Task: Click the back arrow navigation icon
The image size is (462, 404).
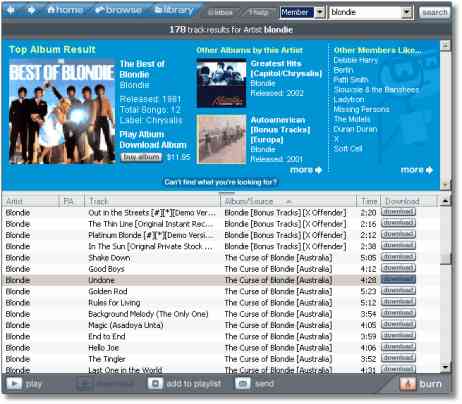Action: point(11,10)
